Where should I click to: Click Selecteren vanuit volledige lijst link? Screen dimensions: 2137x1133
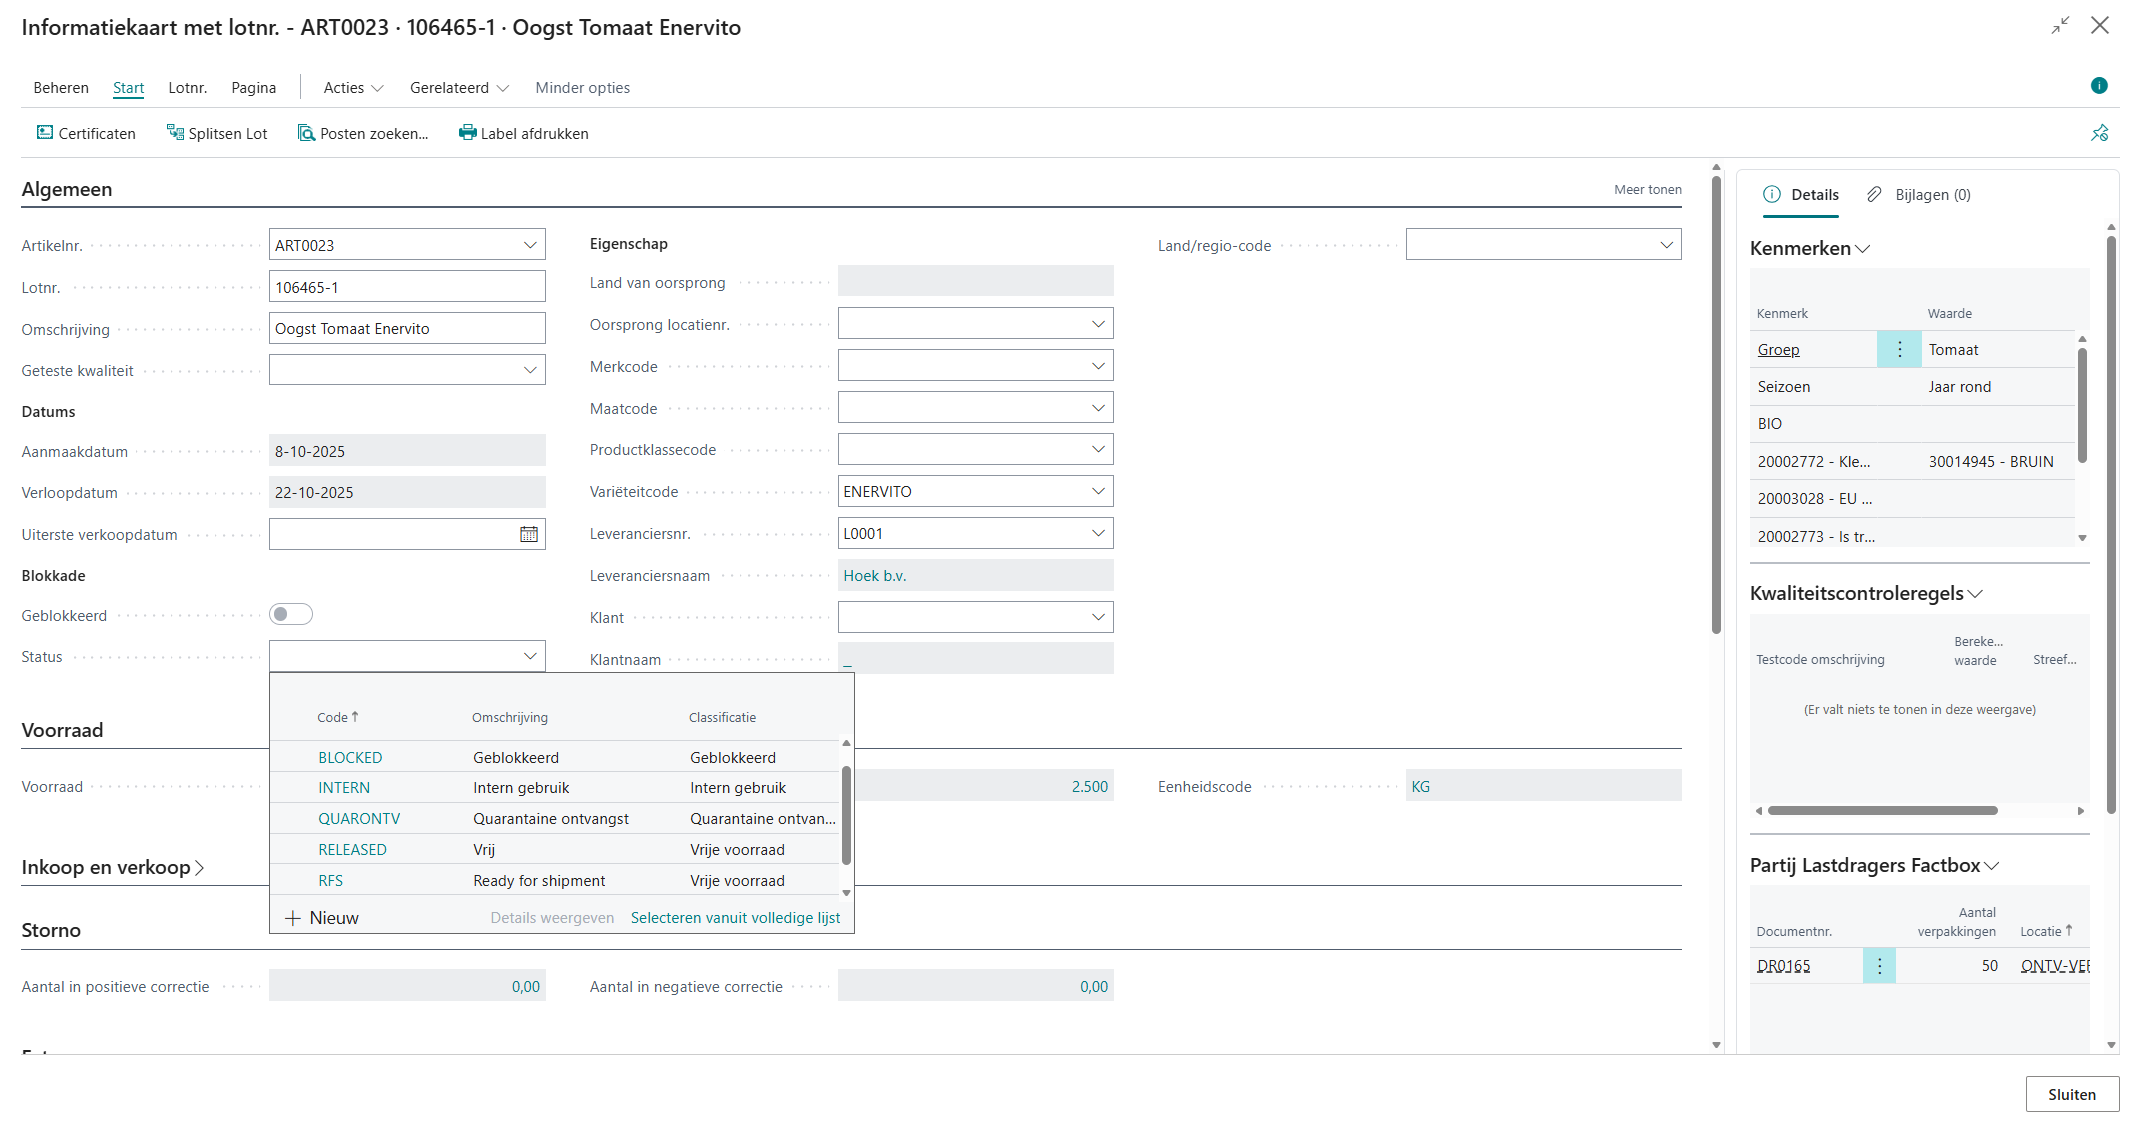tap(735, 918)
